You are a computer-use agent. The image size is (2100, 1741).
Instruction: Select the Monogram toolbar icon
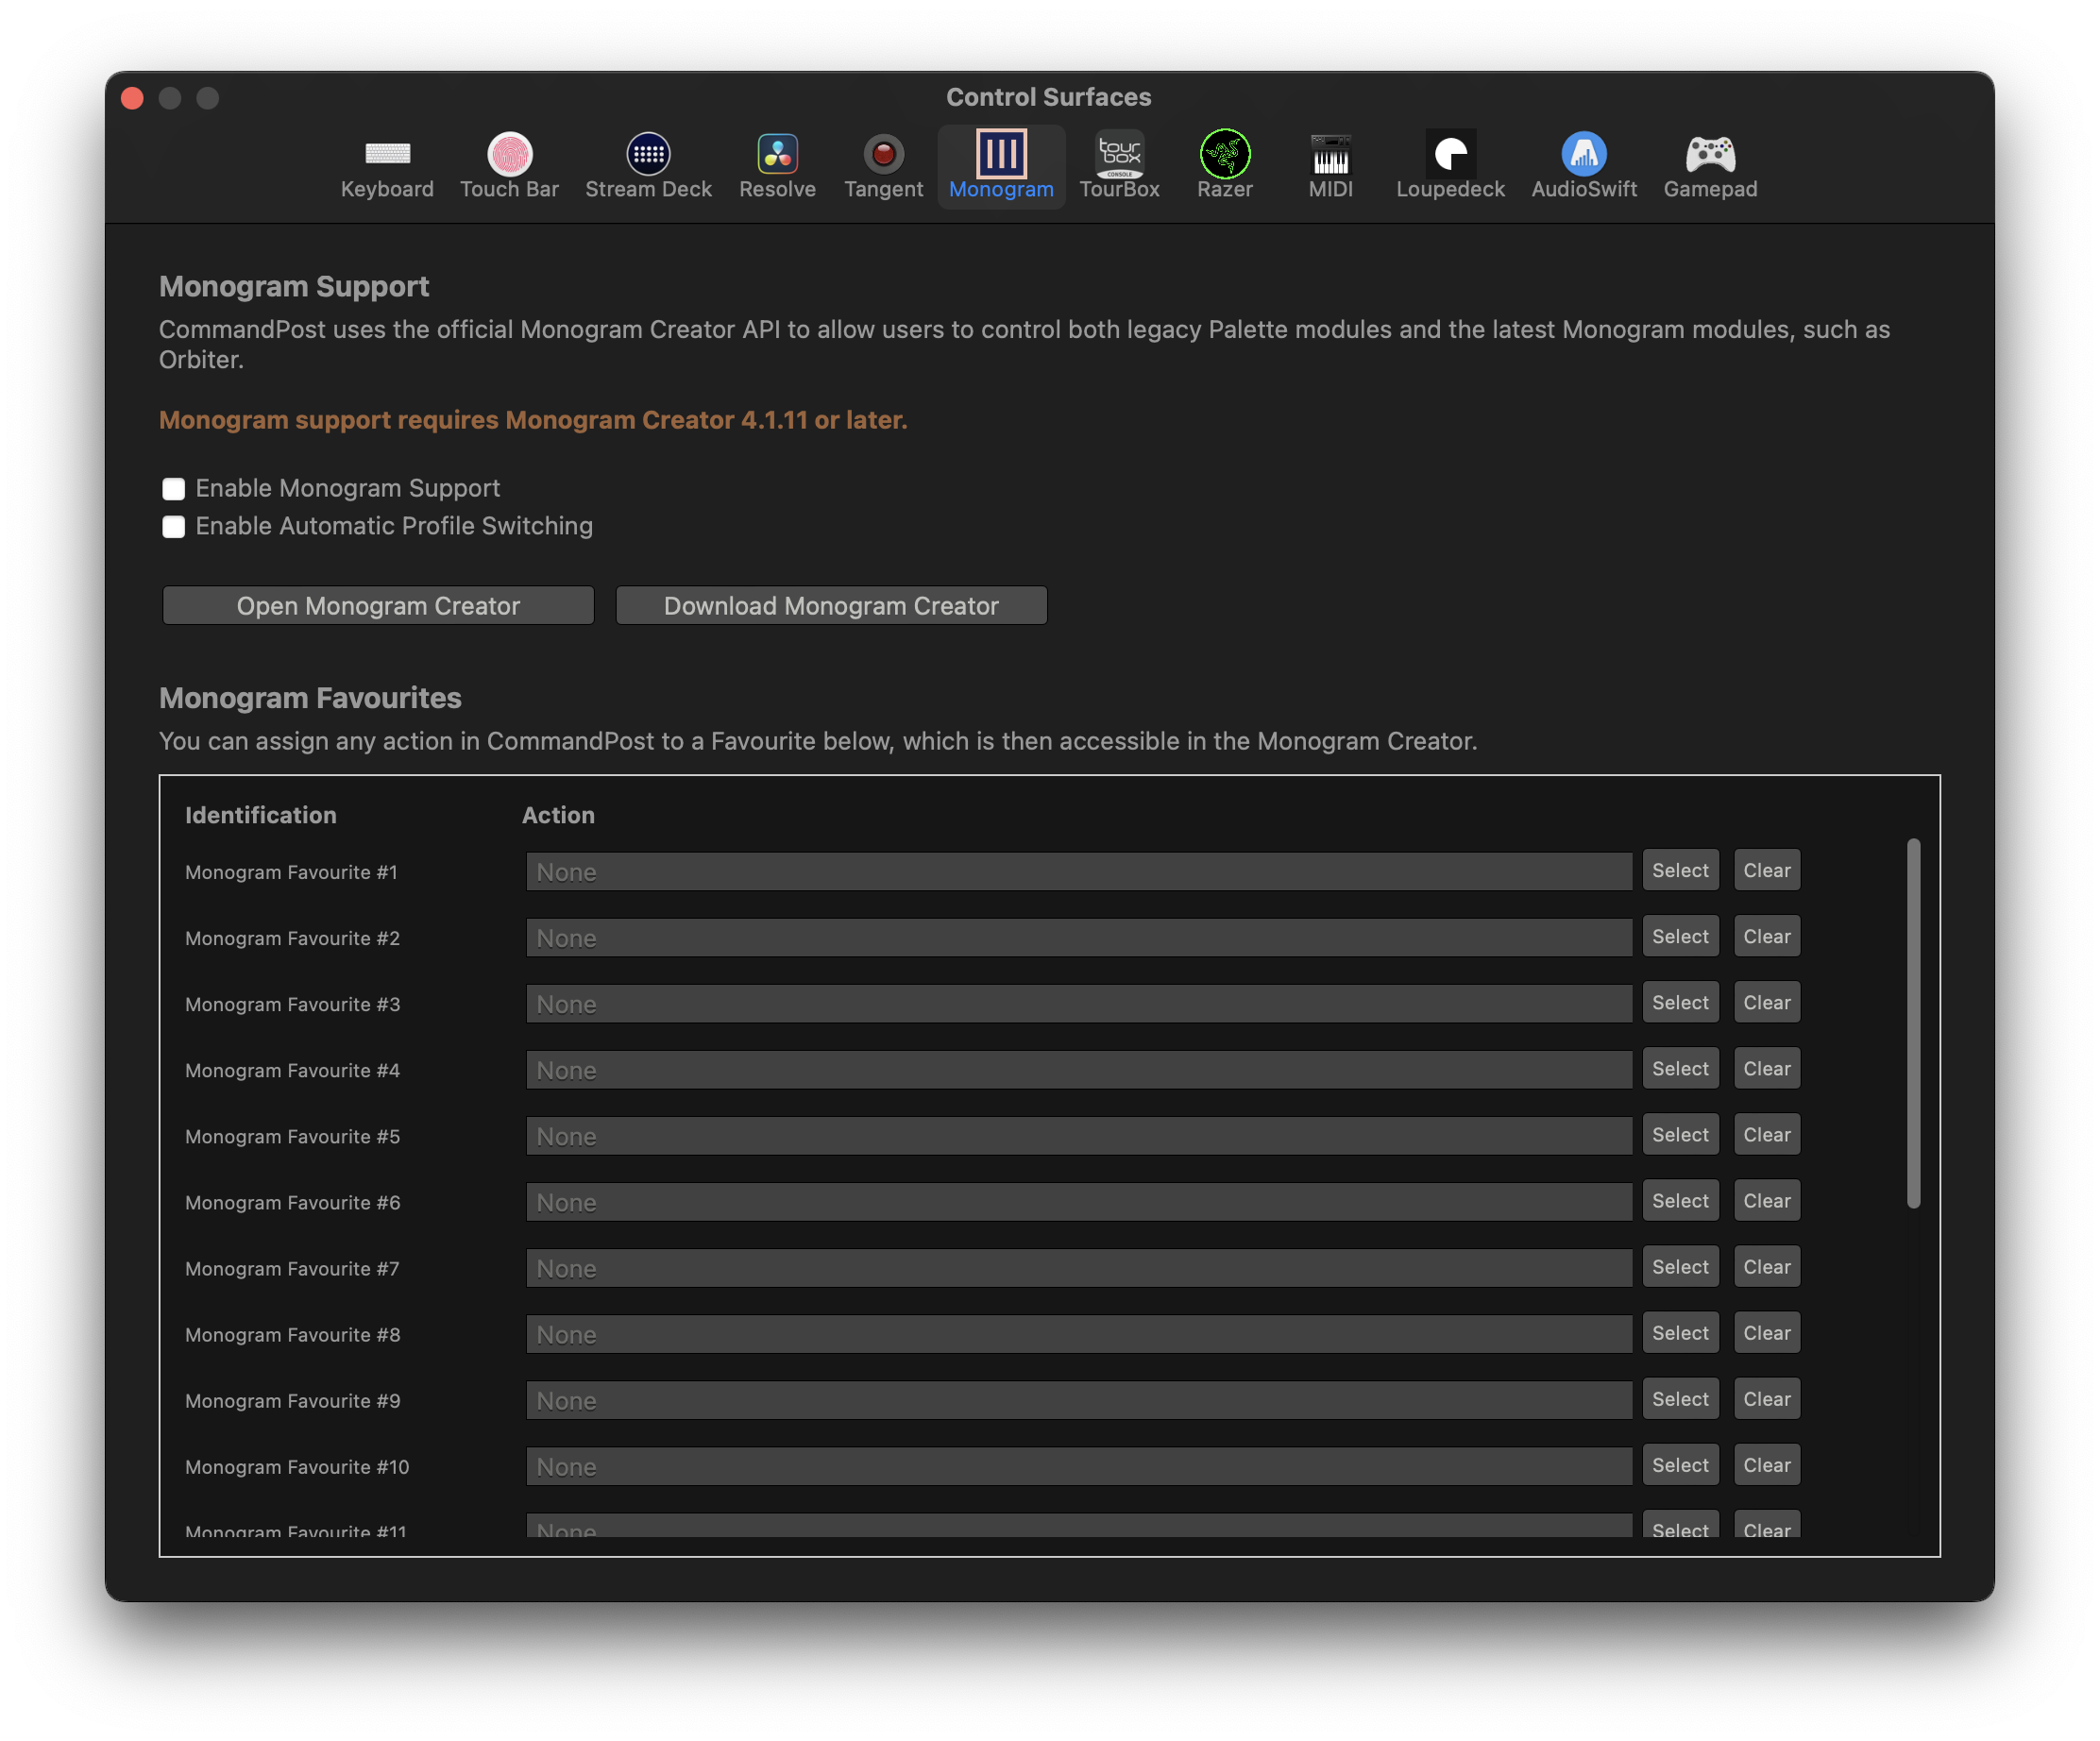tap(1001, 166)
